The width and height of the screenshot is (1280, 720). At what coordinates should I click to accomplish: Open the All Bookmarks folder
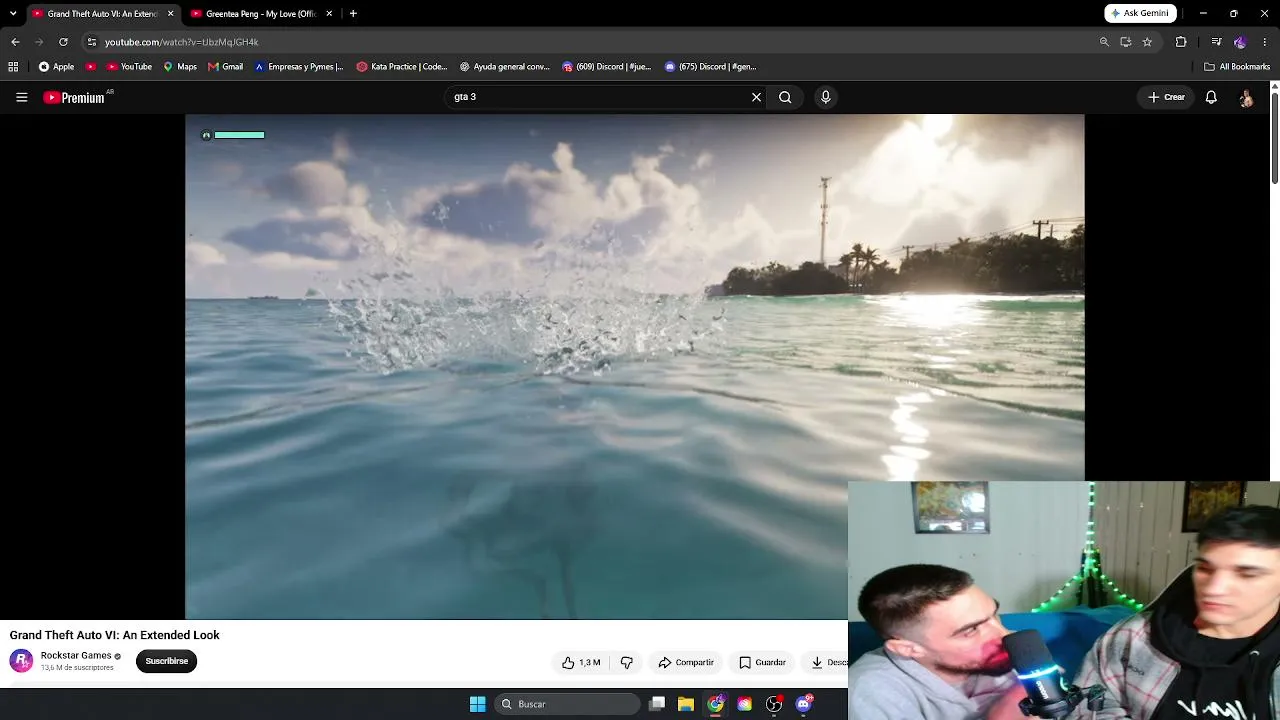click(x=1237, y=67)
